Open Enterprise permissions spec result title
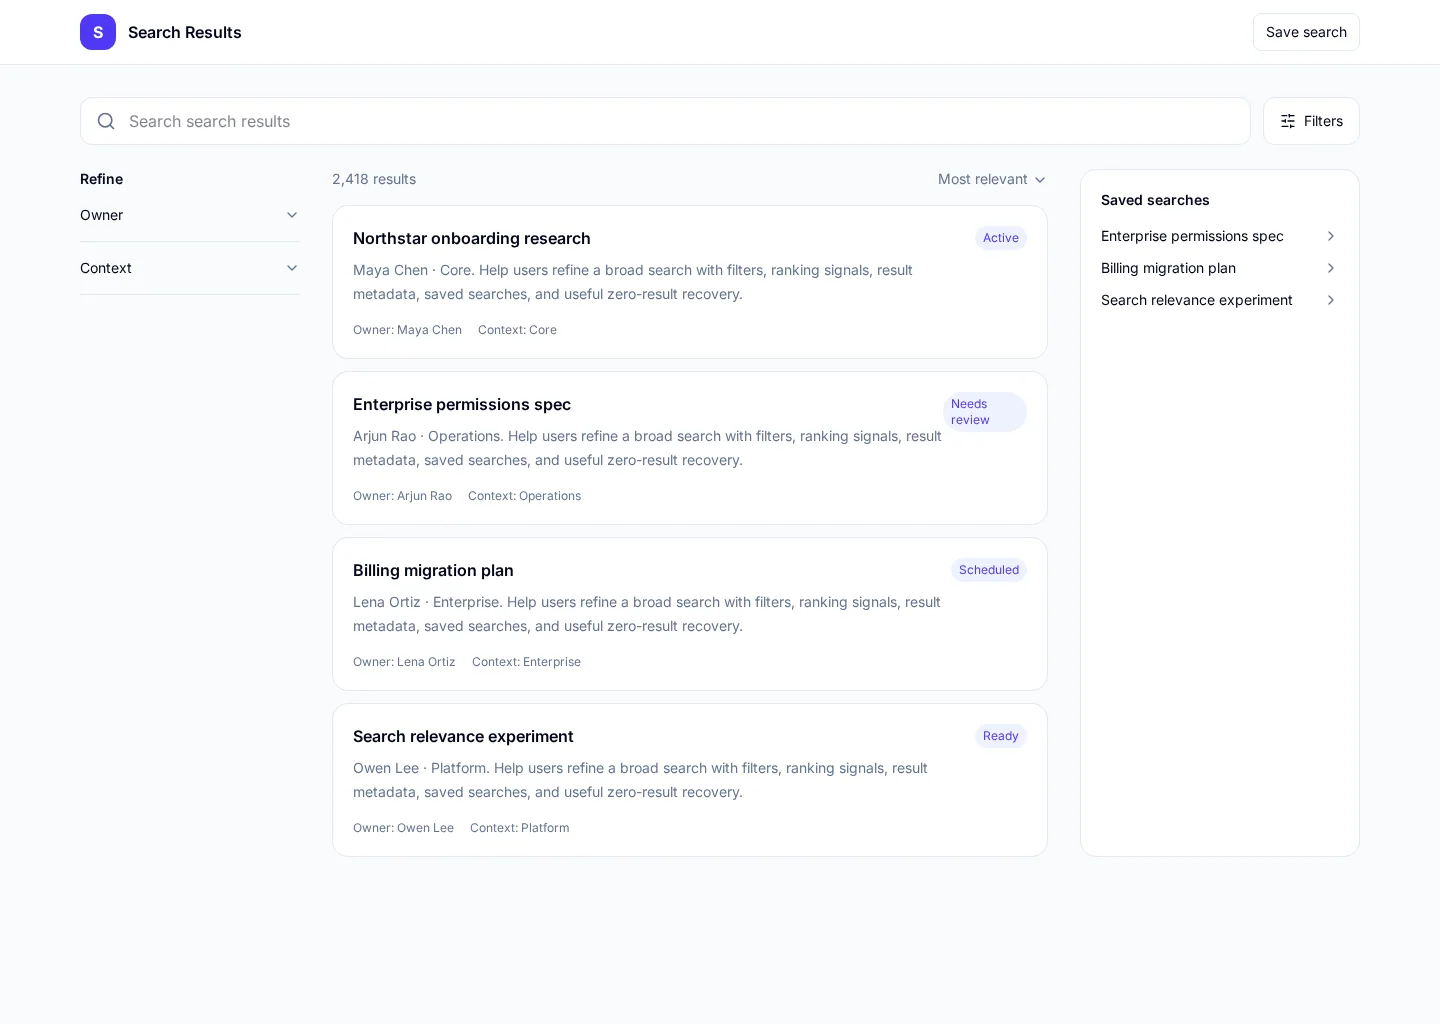The image size is (1440, 1024). click(x=462, y=404)
